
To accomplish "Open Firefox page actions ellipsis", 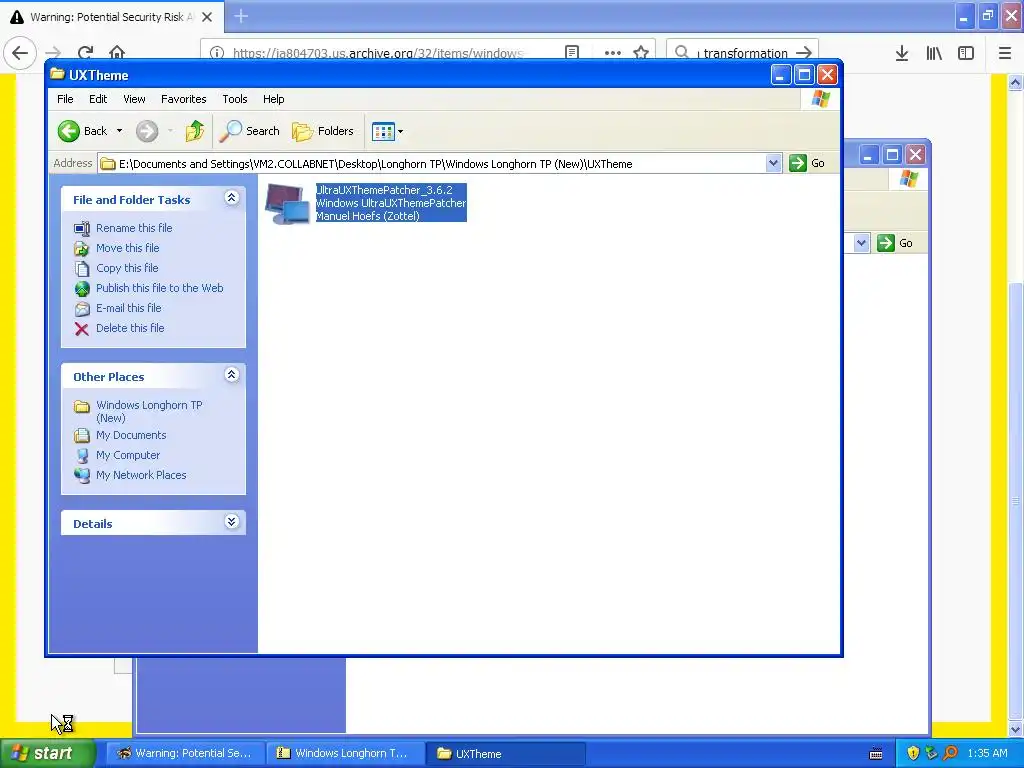I will pyautogui.click(x=613, y=53).
